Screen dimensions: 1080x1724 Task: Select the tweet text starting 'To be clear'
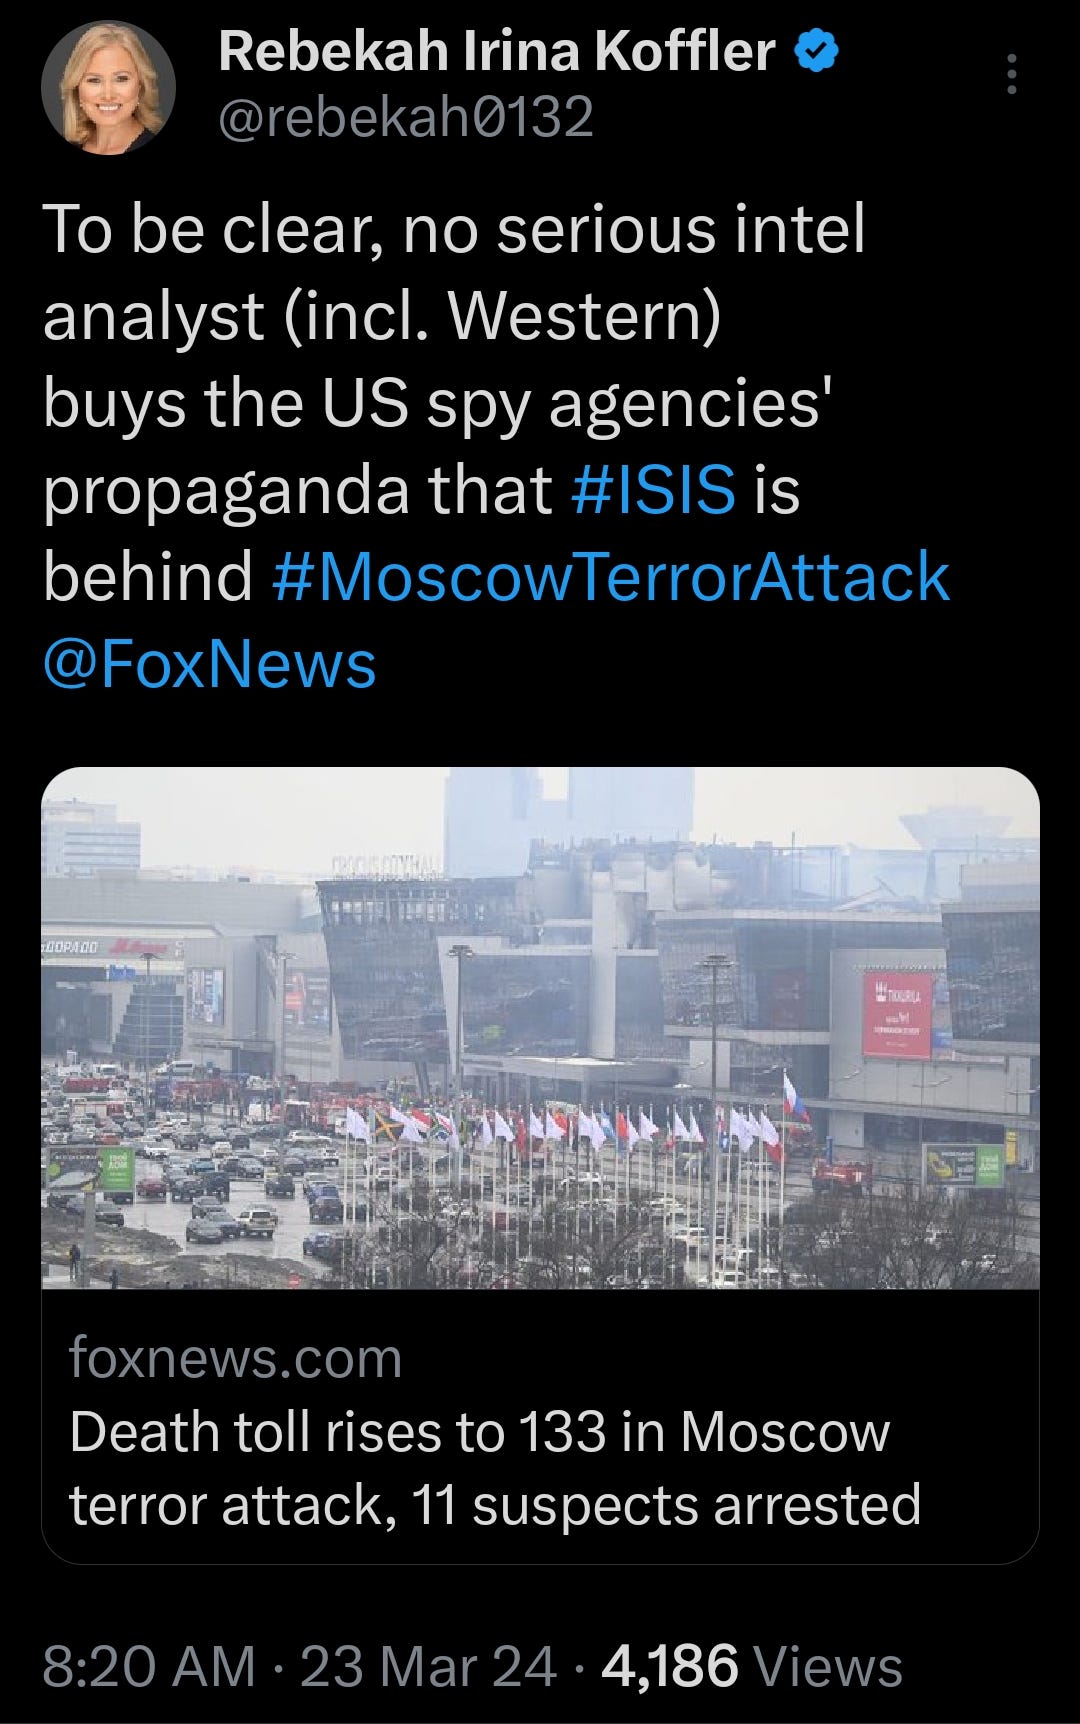[x=496, y=446]
